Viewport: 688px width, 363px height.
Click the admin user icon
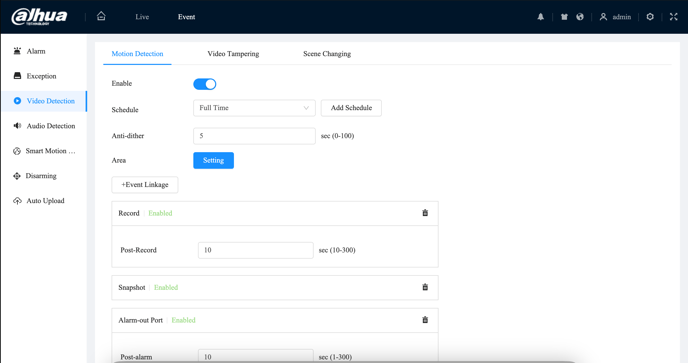[x=603, y=17]
